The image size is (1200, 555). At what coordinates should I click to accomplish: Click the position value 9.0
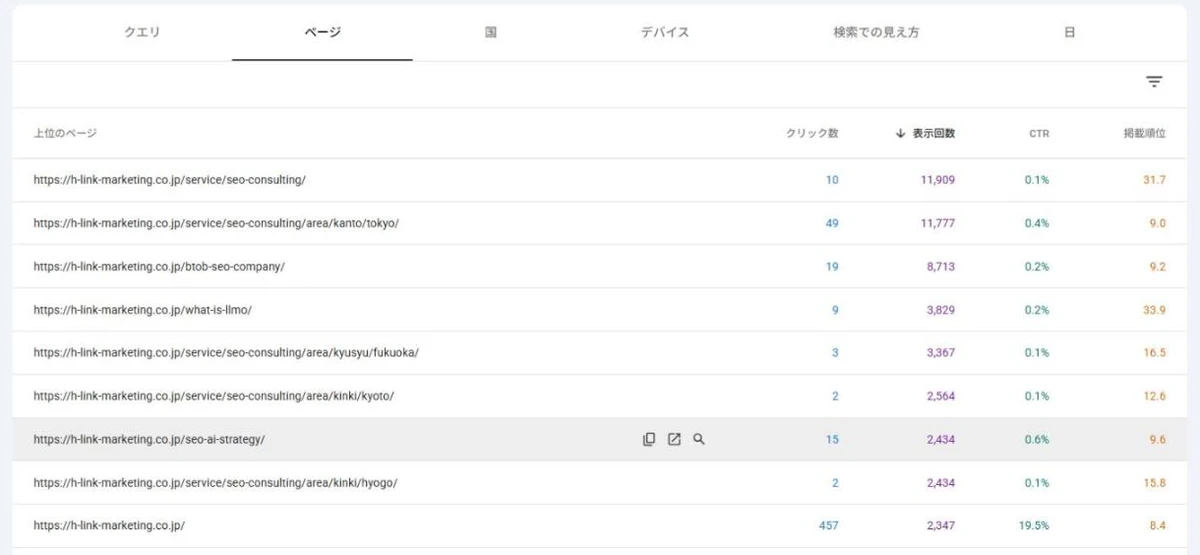tap(1158, 223)
